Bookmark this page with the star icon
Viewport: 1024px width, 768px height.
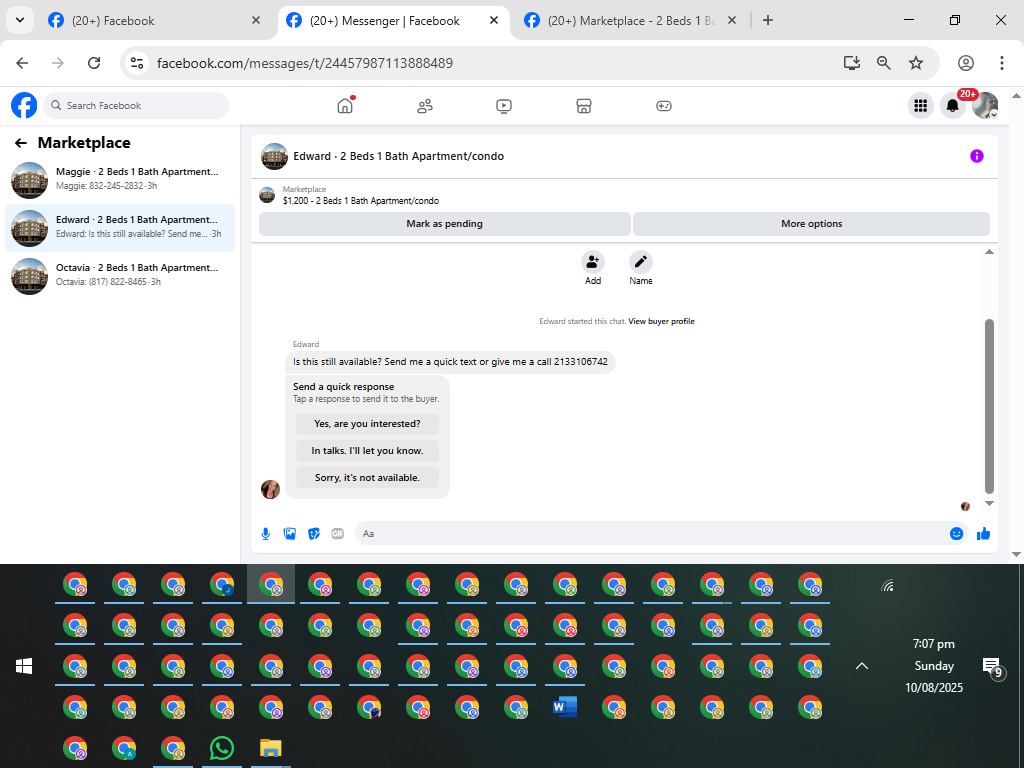916,63
